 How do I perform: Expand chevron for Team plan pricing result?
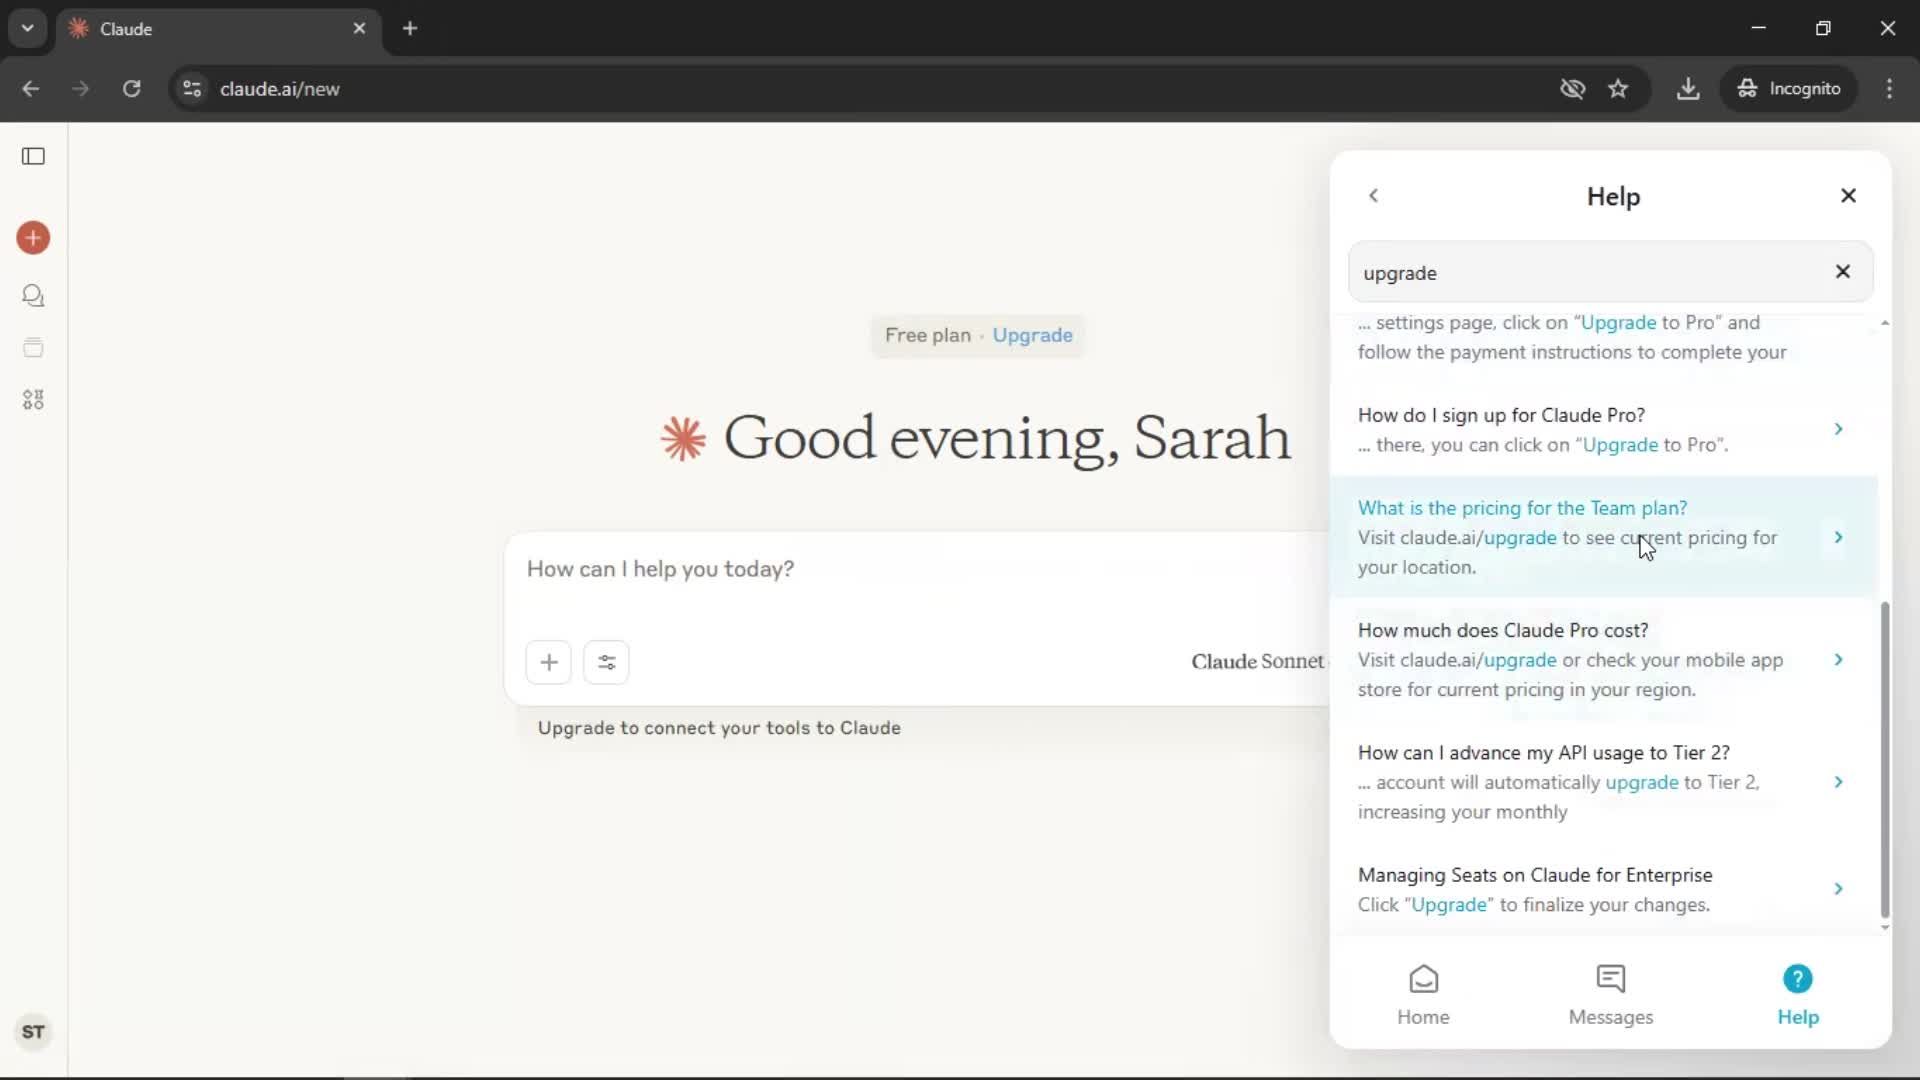(x=1838, y=537)
